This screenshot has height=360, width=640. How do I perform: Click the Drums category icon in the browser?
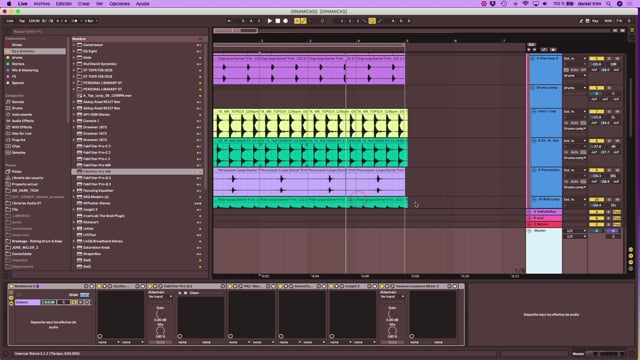[8, 108]
